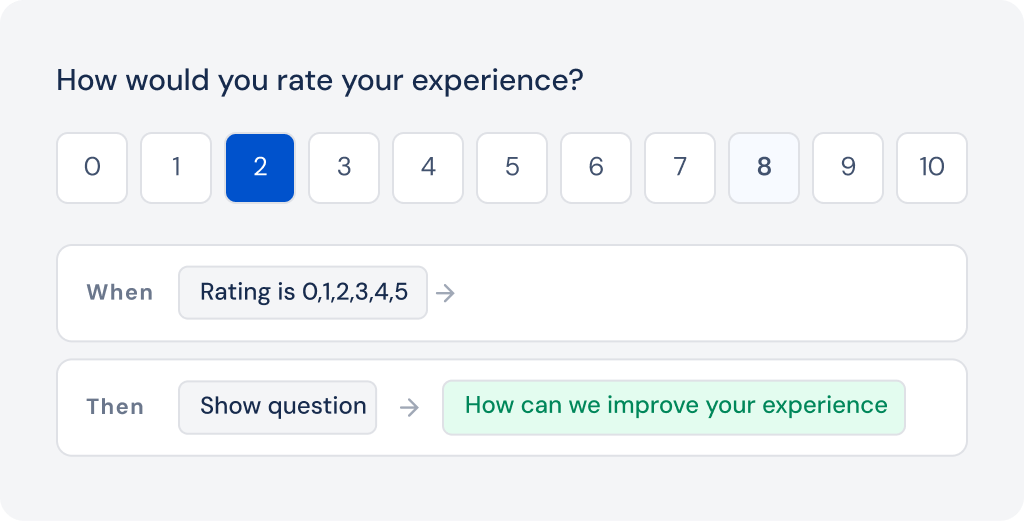
Task: Choose rating 1 on the scale
Action: click(x=176, y=168)
